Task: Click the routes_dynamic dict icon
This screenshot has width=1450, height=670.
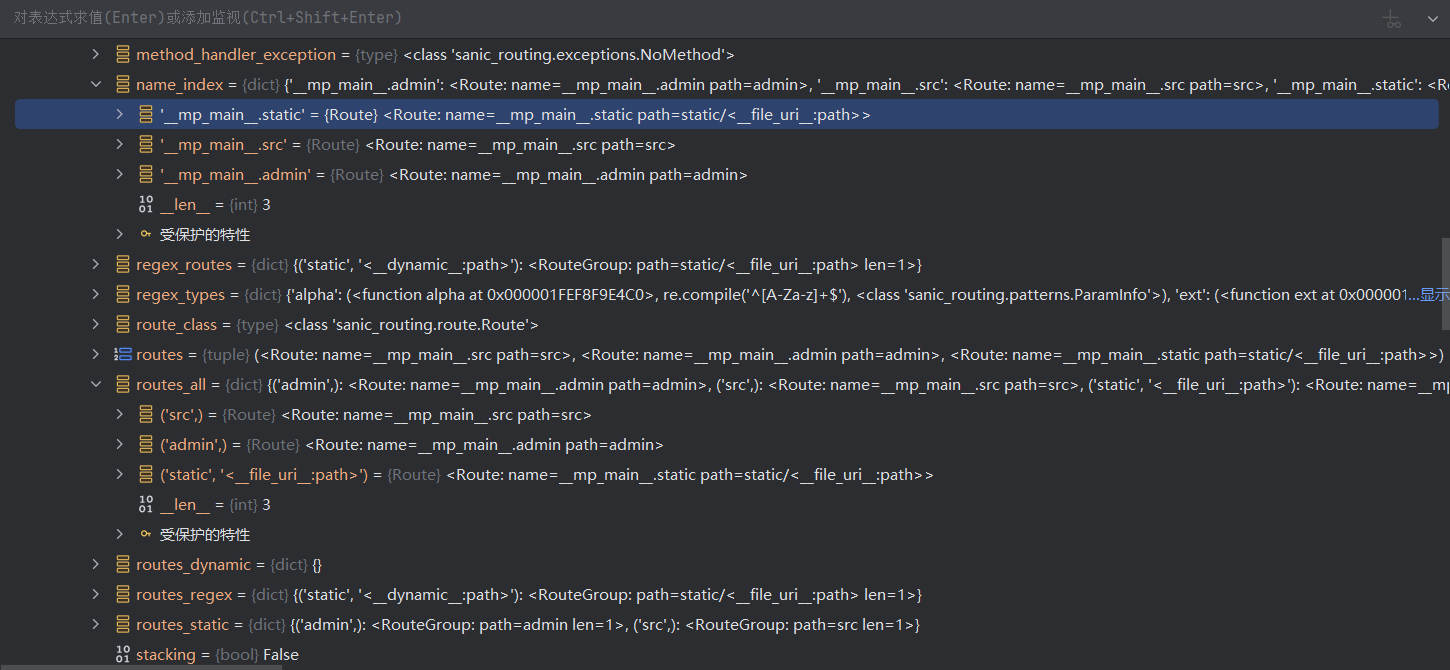Action: [x=123, y=565]
